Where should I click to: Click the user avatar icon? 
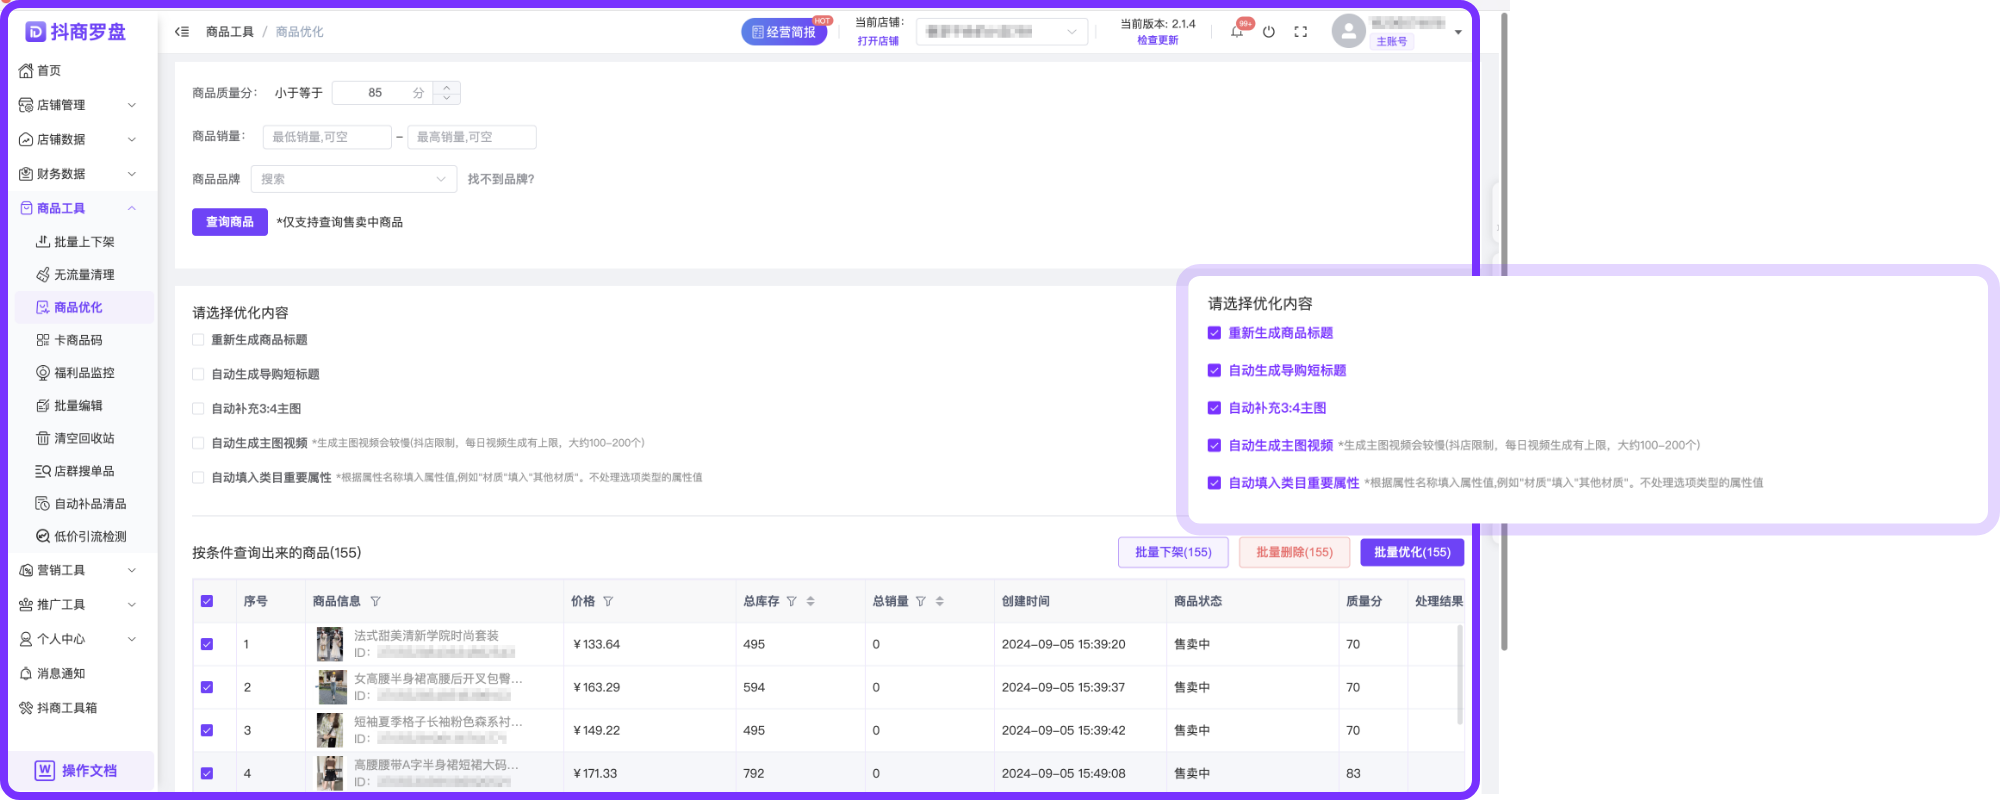click(1348, 32)
